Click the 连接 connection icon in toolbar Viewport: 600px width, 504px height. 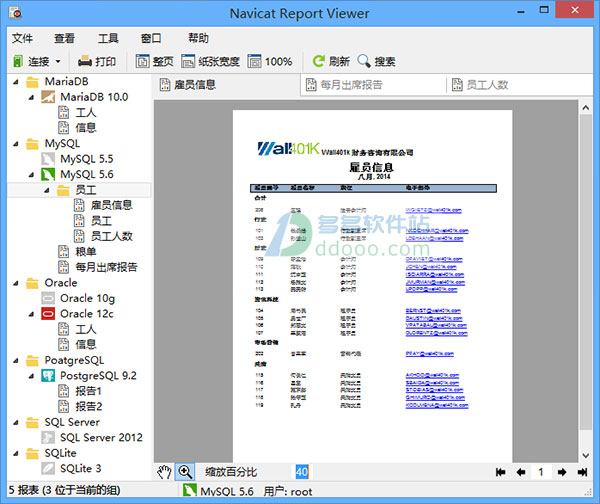[18, 61]
